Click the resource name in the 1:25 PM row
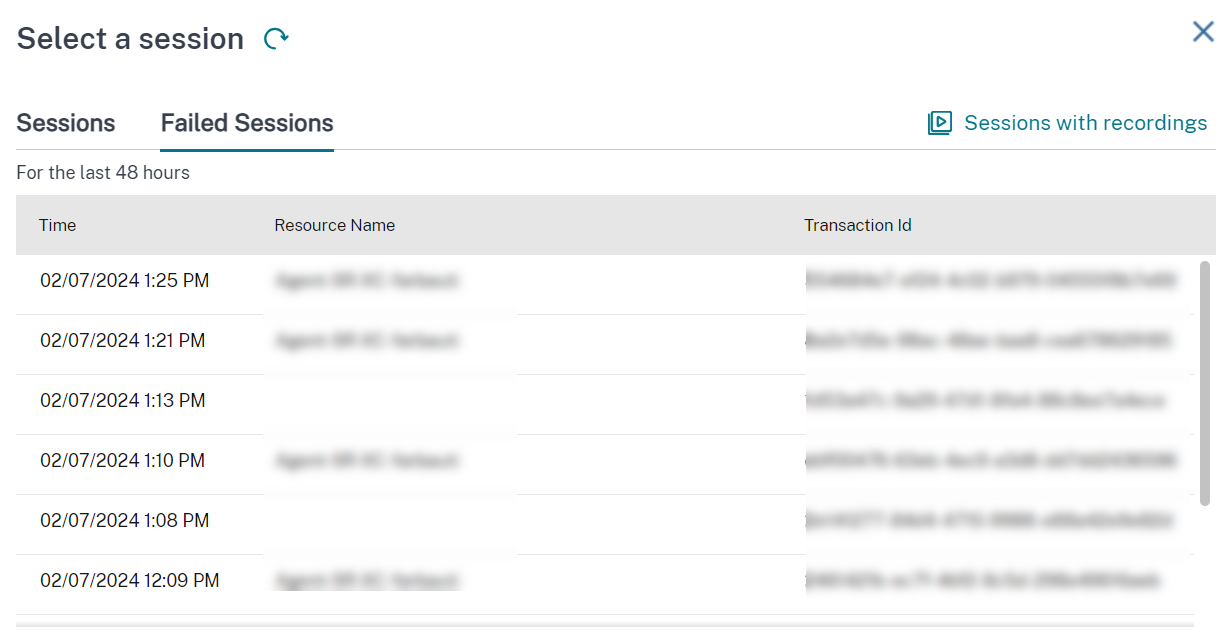Screen dimensions: 1228x632 coord(366,281)
